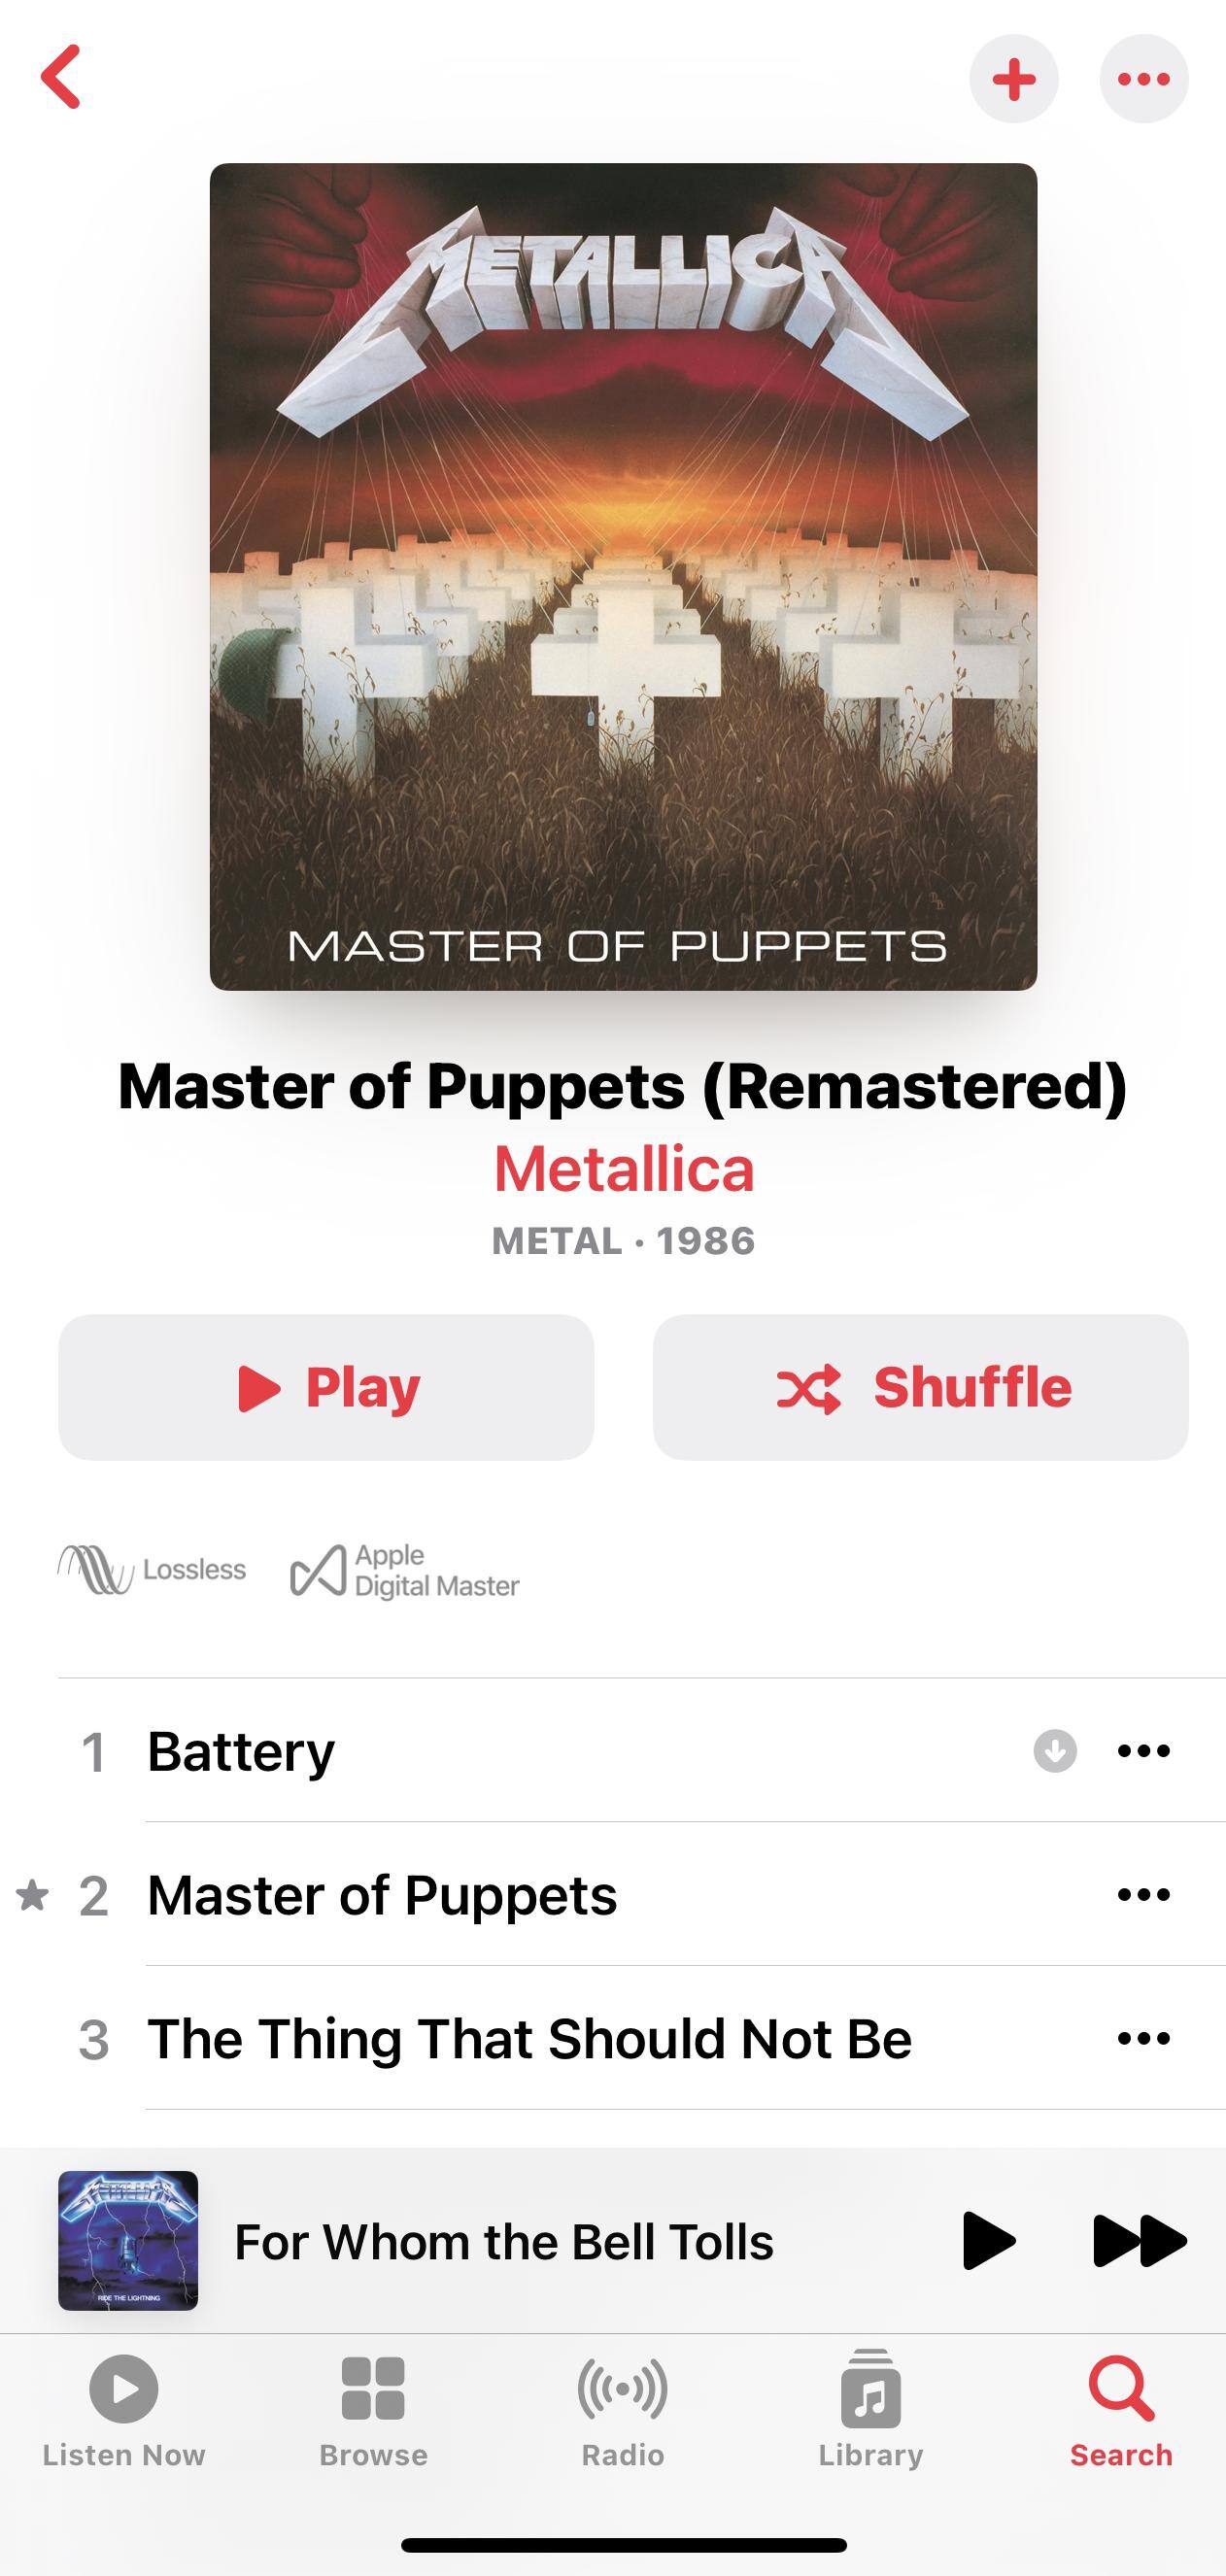Play the album
Viewport: 1226px width, 2576px height.
coord(326,1387)
